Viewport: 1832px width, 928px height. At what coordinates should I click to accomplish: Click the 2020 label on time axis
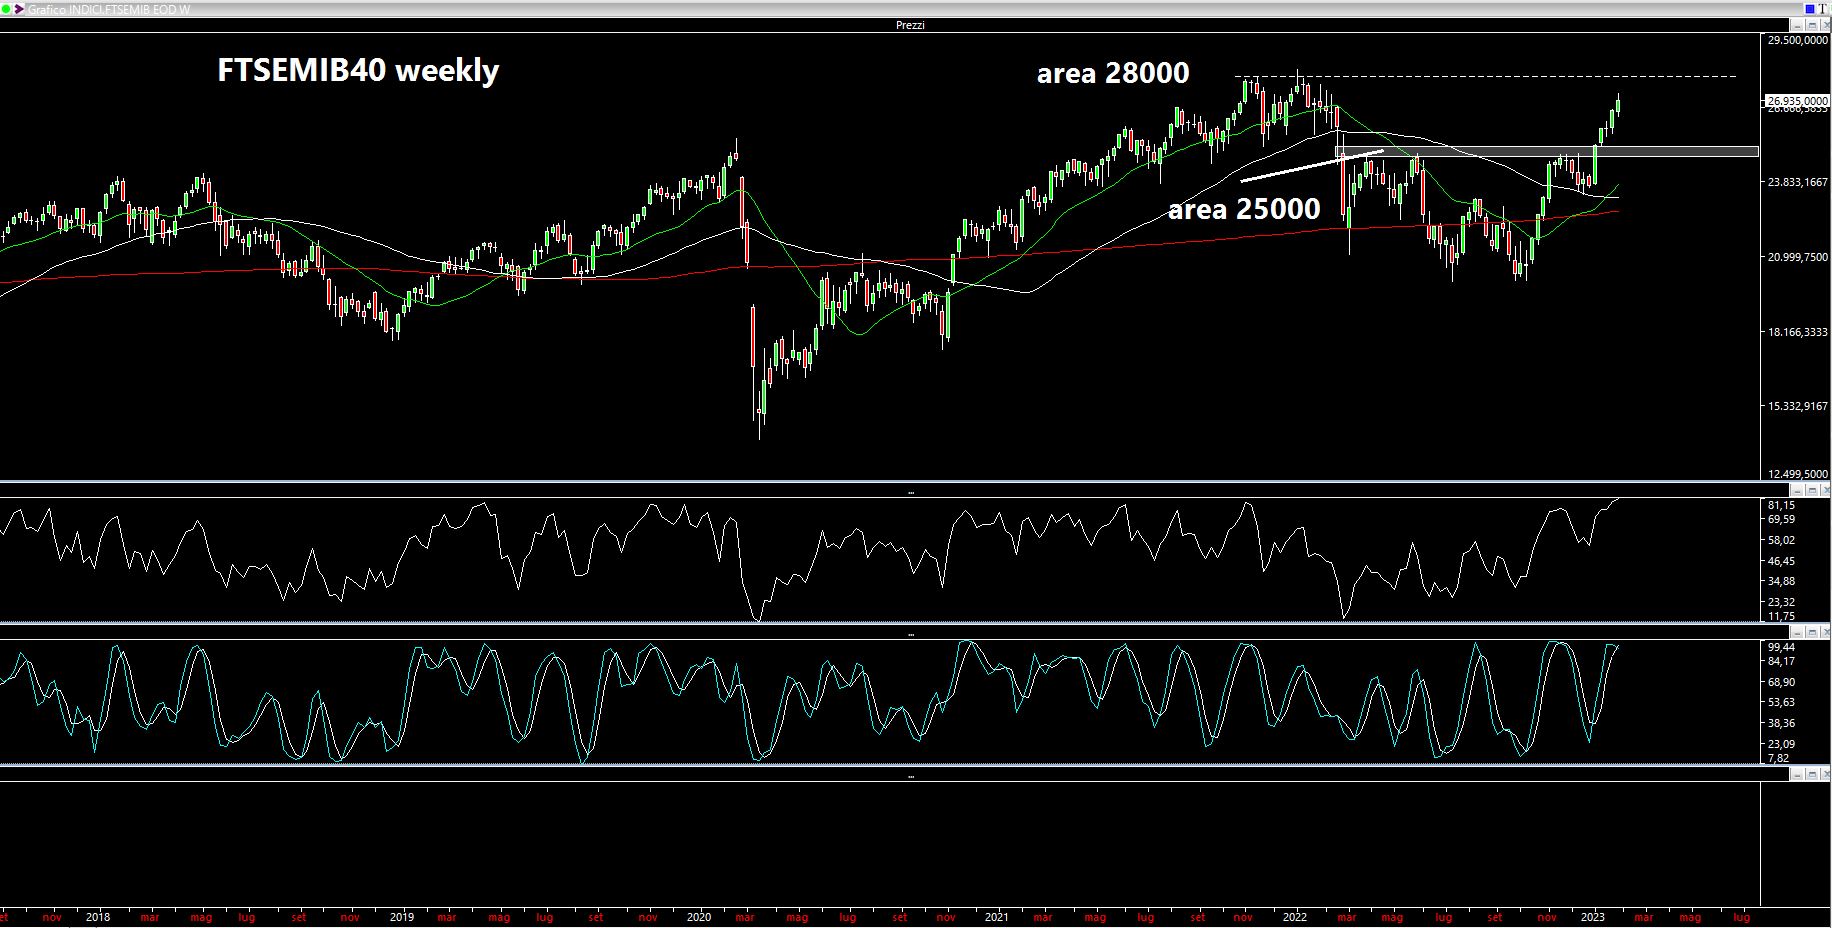click(699, 916)
